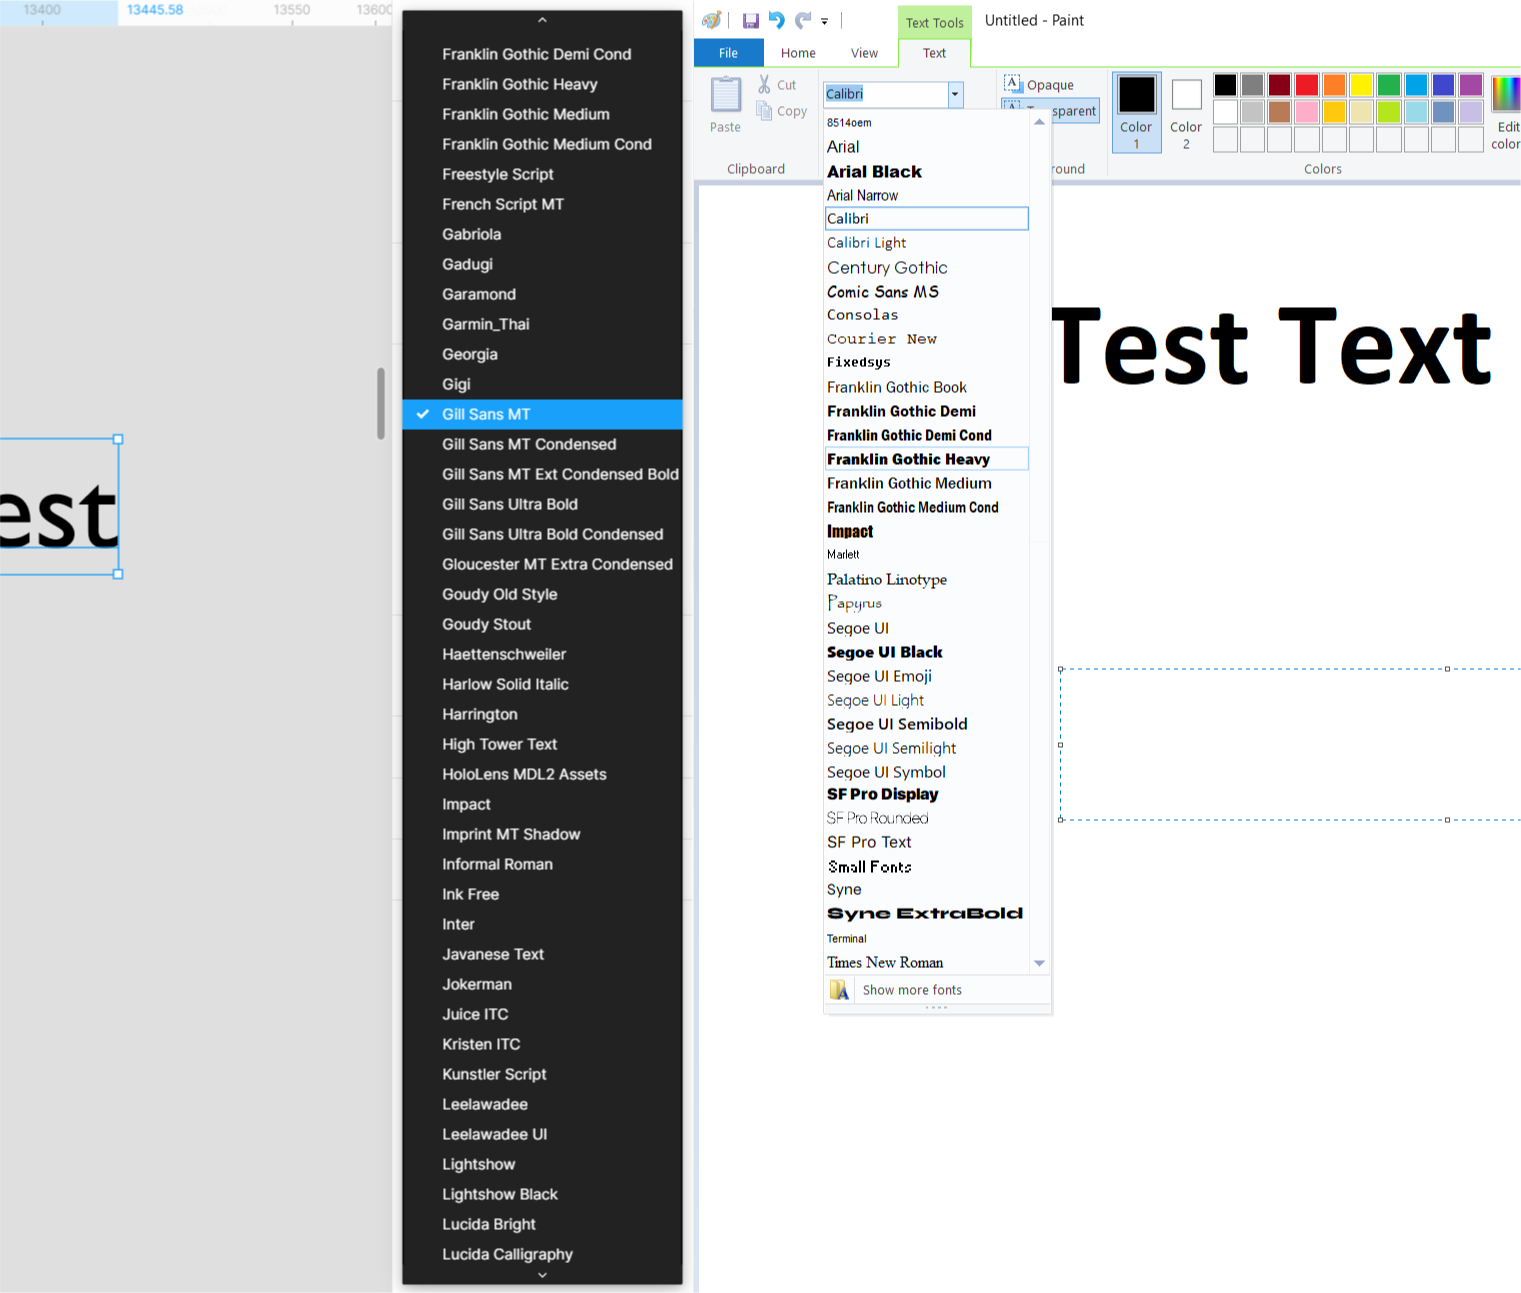Select Franklin Gothic Demi Cond in dark menu

pyautogui.click(x=542, y=54)
